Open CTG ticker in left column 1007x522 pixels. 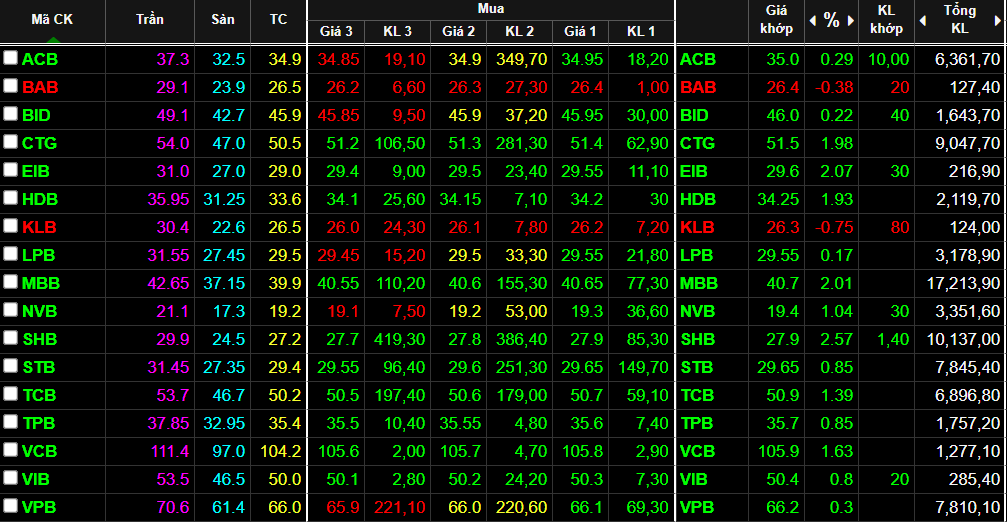pyautogui.click(x=40, y=143)
